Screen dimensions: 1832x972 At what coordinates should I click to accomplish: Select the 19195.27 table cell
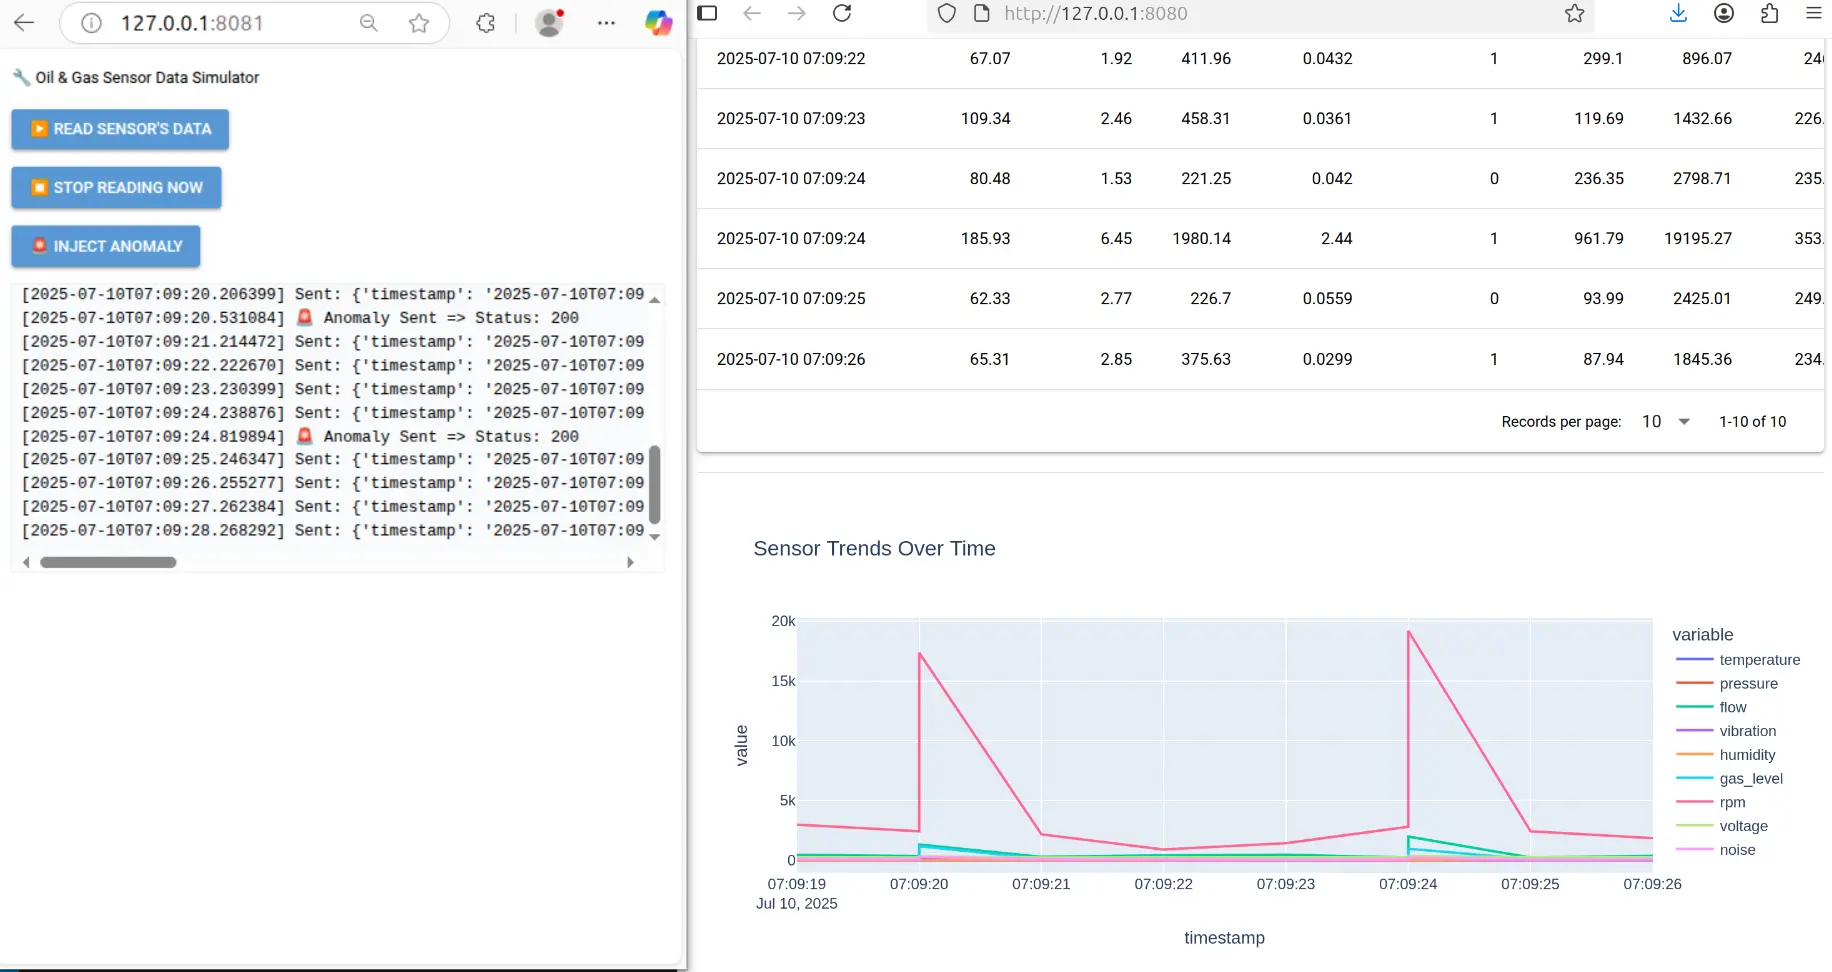pyautogui.click(x=1697, y=239)
